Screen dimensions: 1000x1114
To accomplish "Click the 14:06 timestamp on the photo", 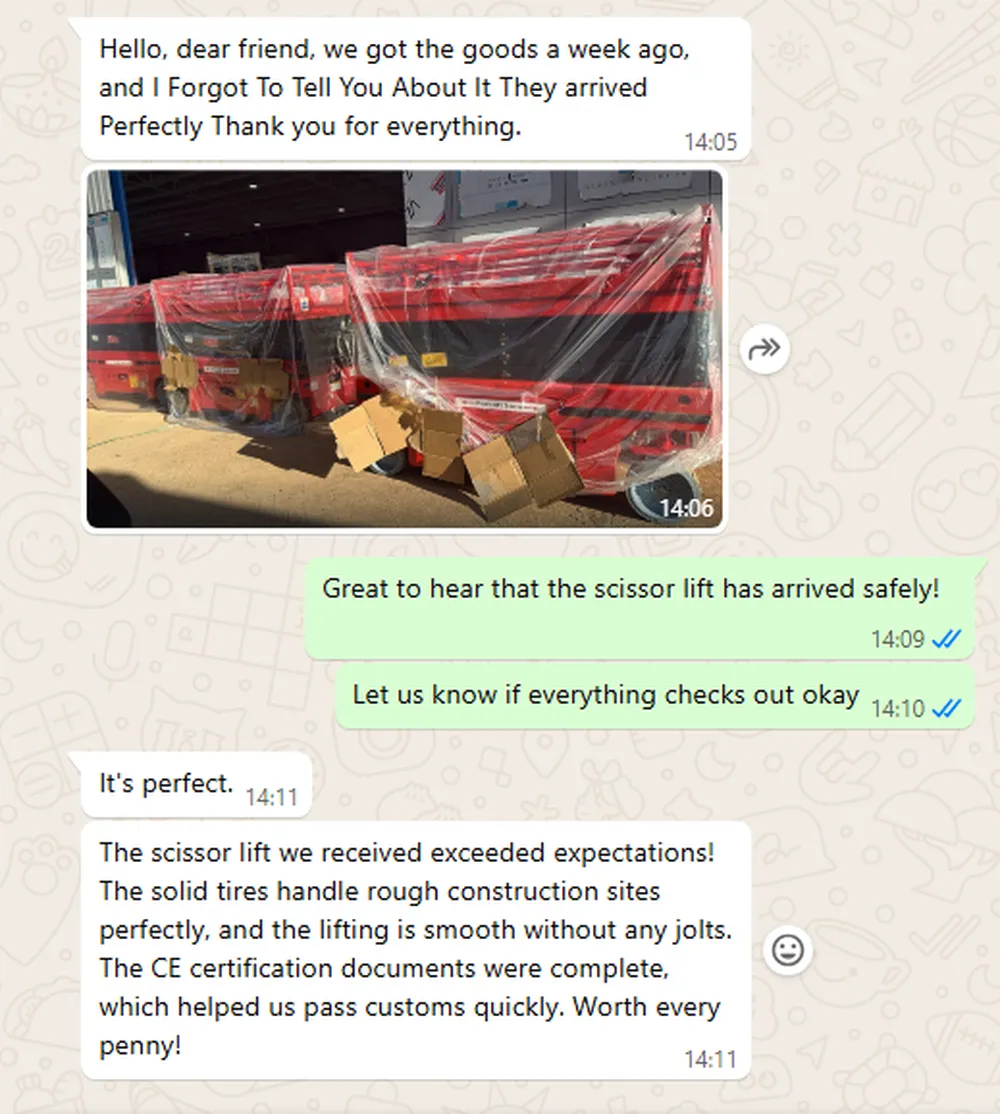I will 685,508.
